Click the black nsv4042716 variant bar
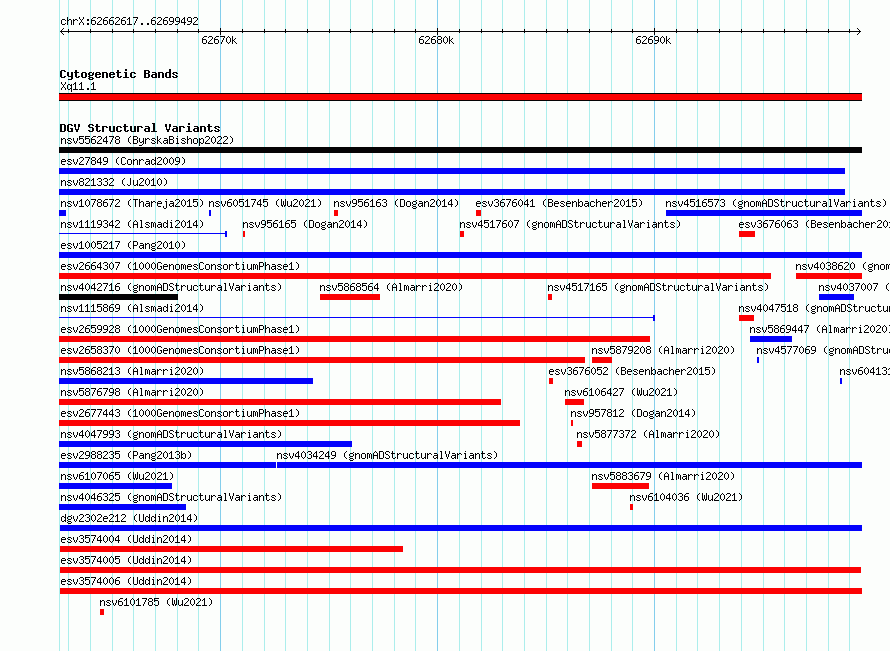 [x=119, y=297]
